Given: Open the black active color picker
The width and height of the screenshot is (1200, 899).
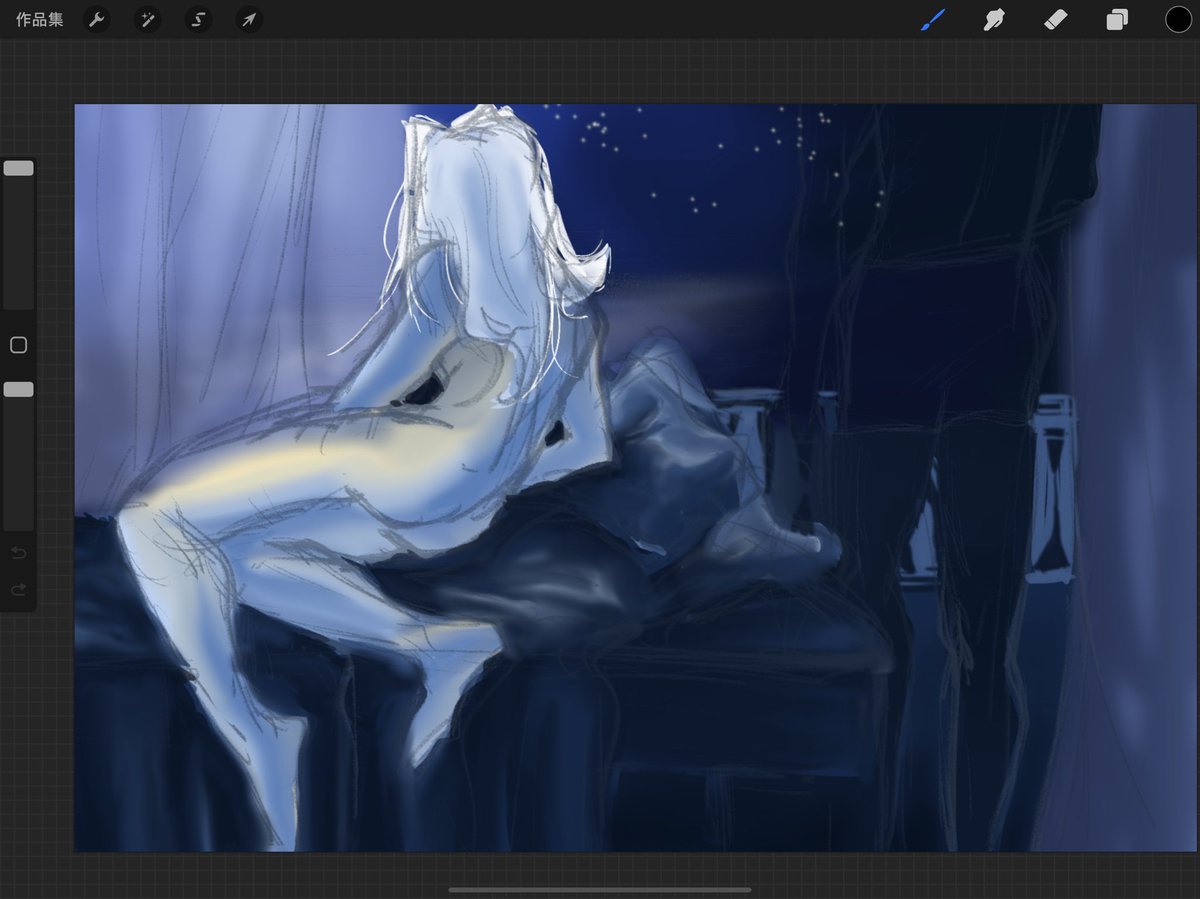Looking at the screenshot, I should (x=1178, y=19).
